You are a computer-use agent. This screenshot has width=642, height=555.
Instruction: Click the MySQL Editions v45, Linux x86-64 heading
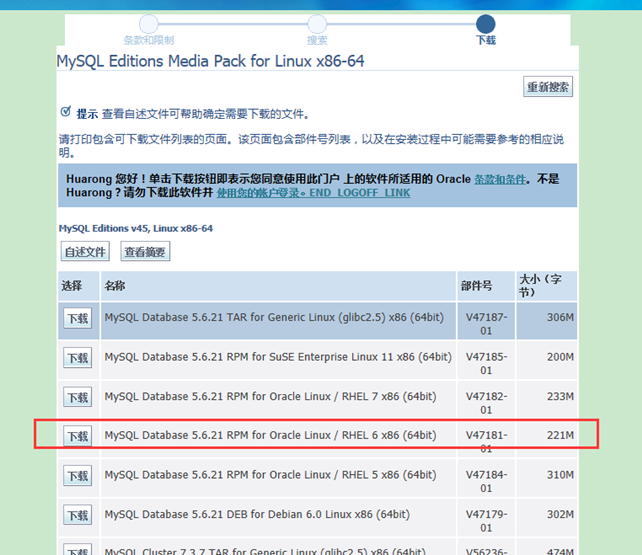(136, 228)
